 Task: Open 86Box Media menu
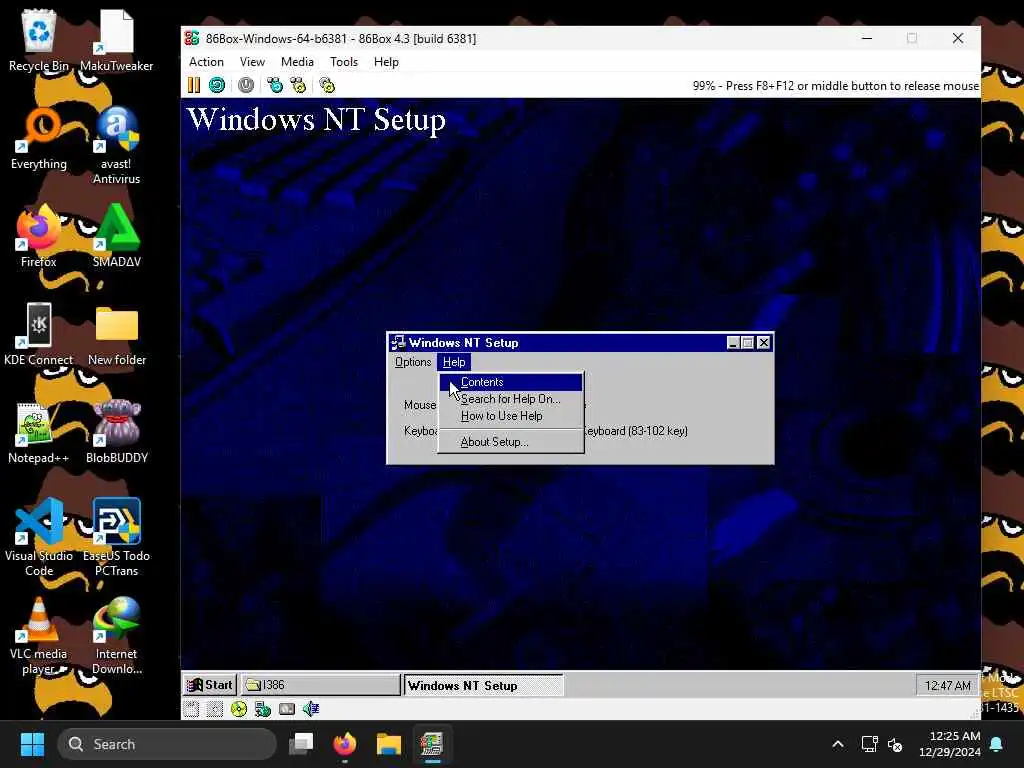click(x=297, y=62)
